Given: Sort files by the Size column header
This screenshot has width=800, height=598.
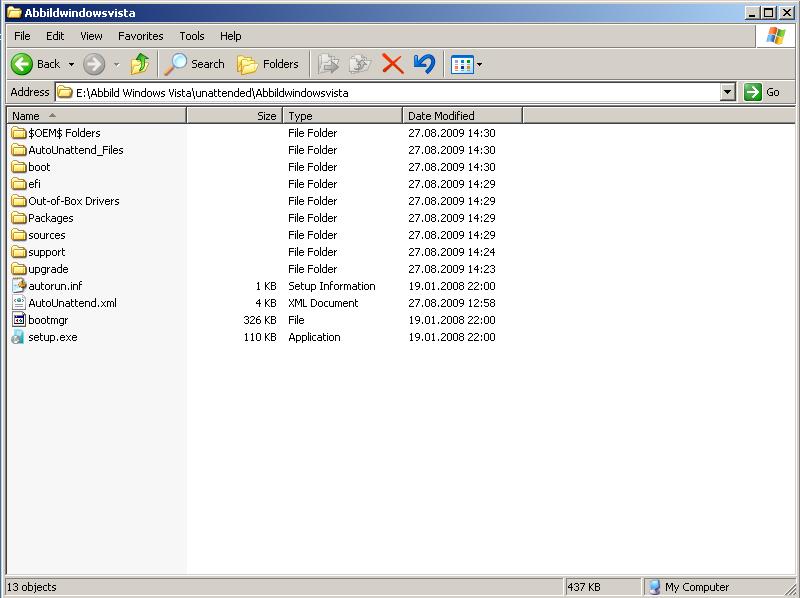Looking at the screenshot, I should tap(235, 116).
